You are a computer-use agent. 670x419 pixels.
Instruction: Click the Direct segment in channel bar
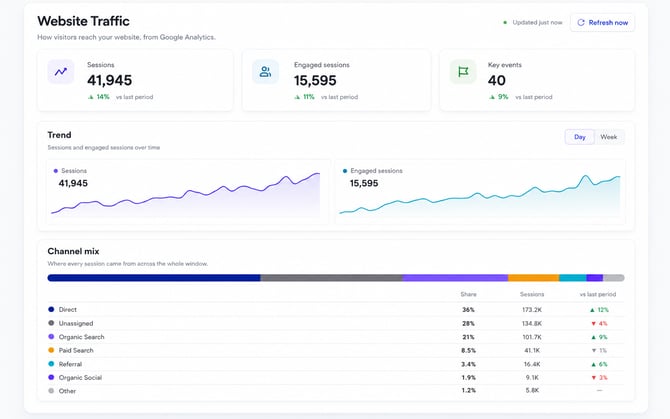pos(154,278)
